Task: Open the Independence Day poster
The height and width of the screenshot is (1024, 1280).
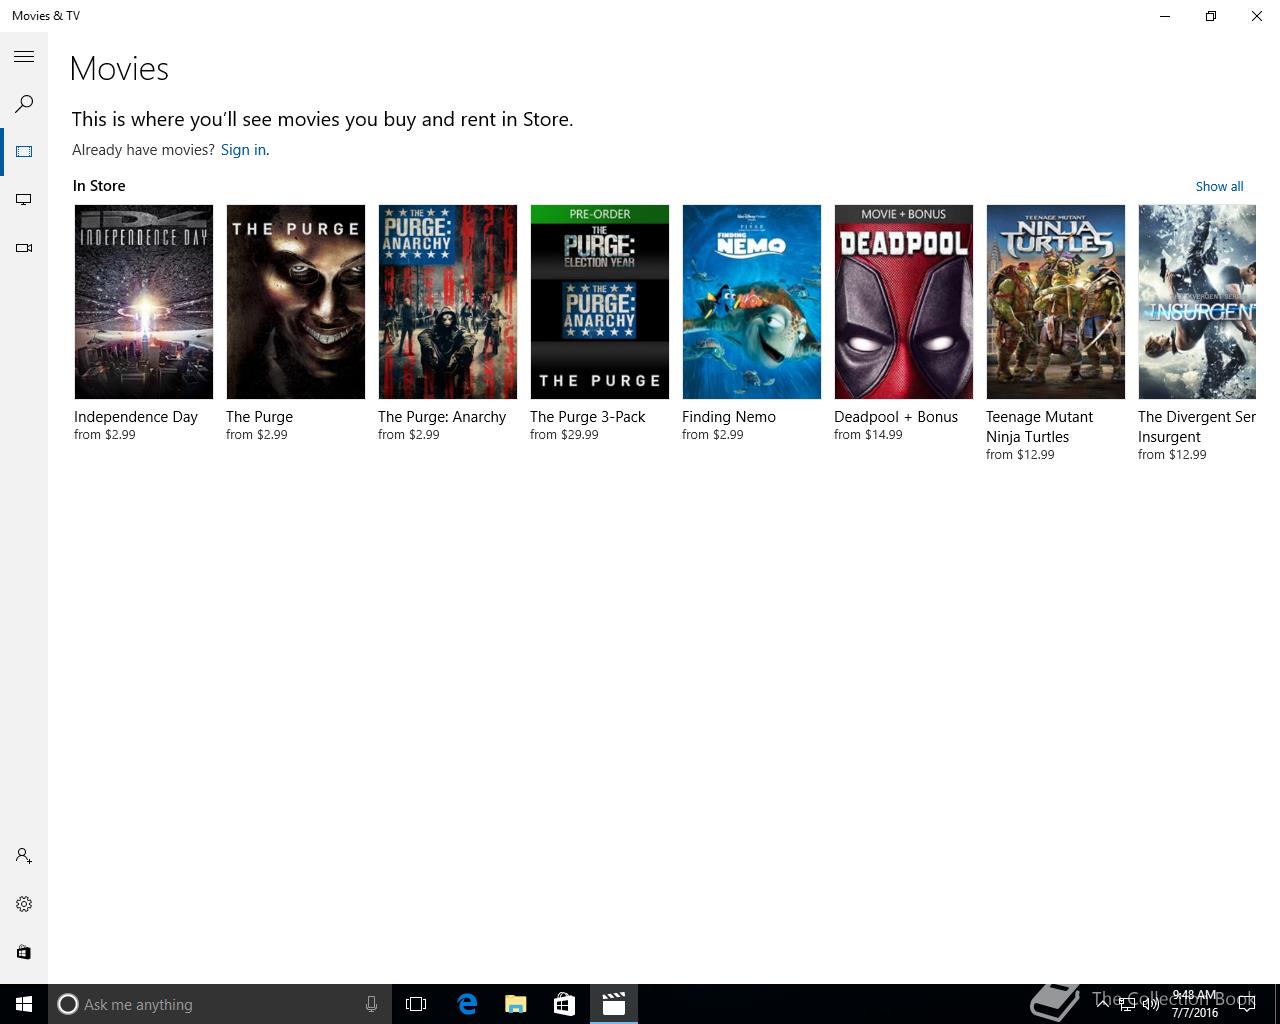Action: (144, 302)
